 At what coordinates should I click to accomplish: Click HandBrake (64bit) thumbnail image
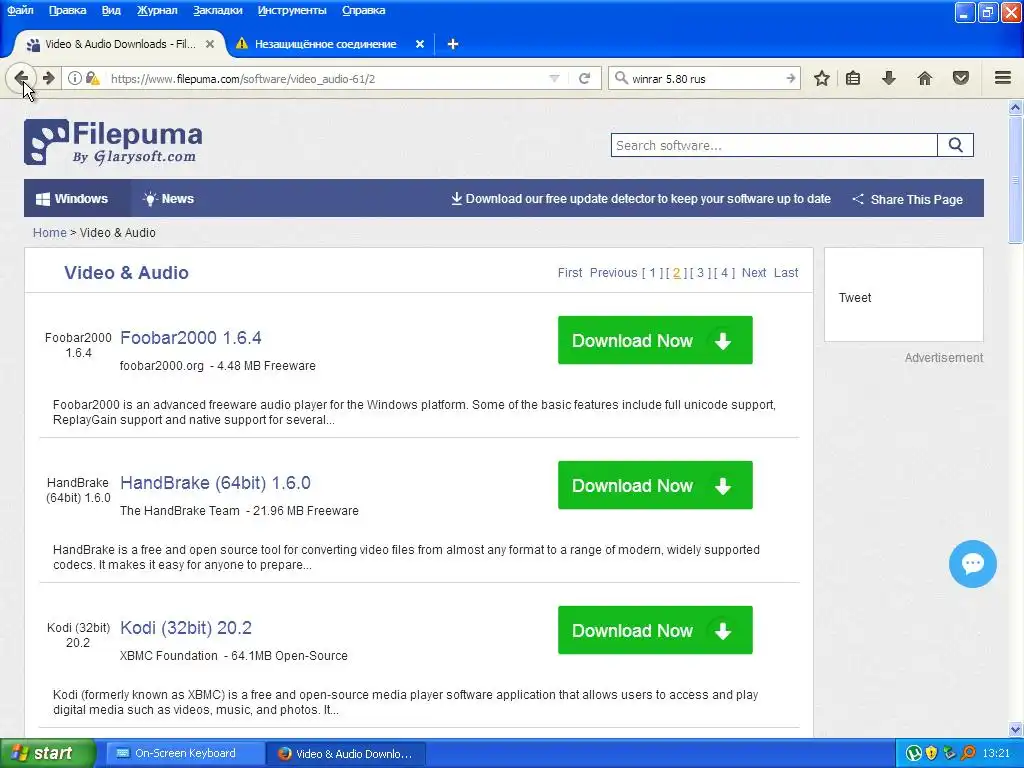coord(78,490)
